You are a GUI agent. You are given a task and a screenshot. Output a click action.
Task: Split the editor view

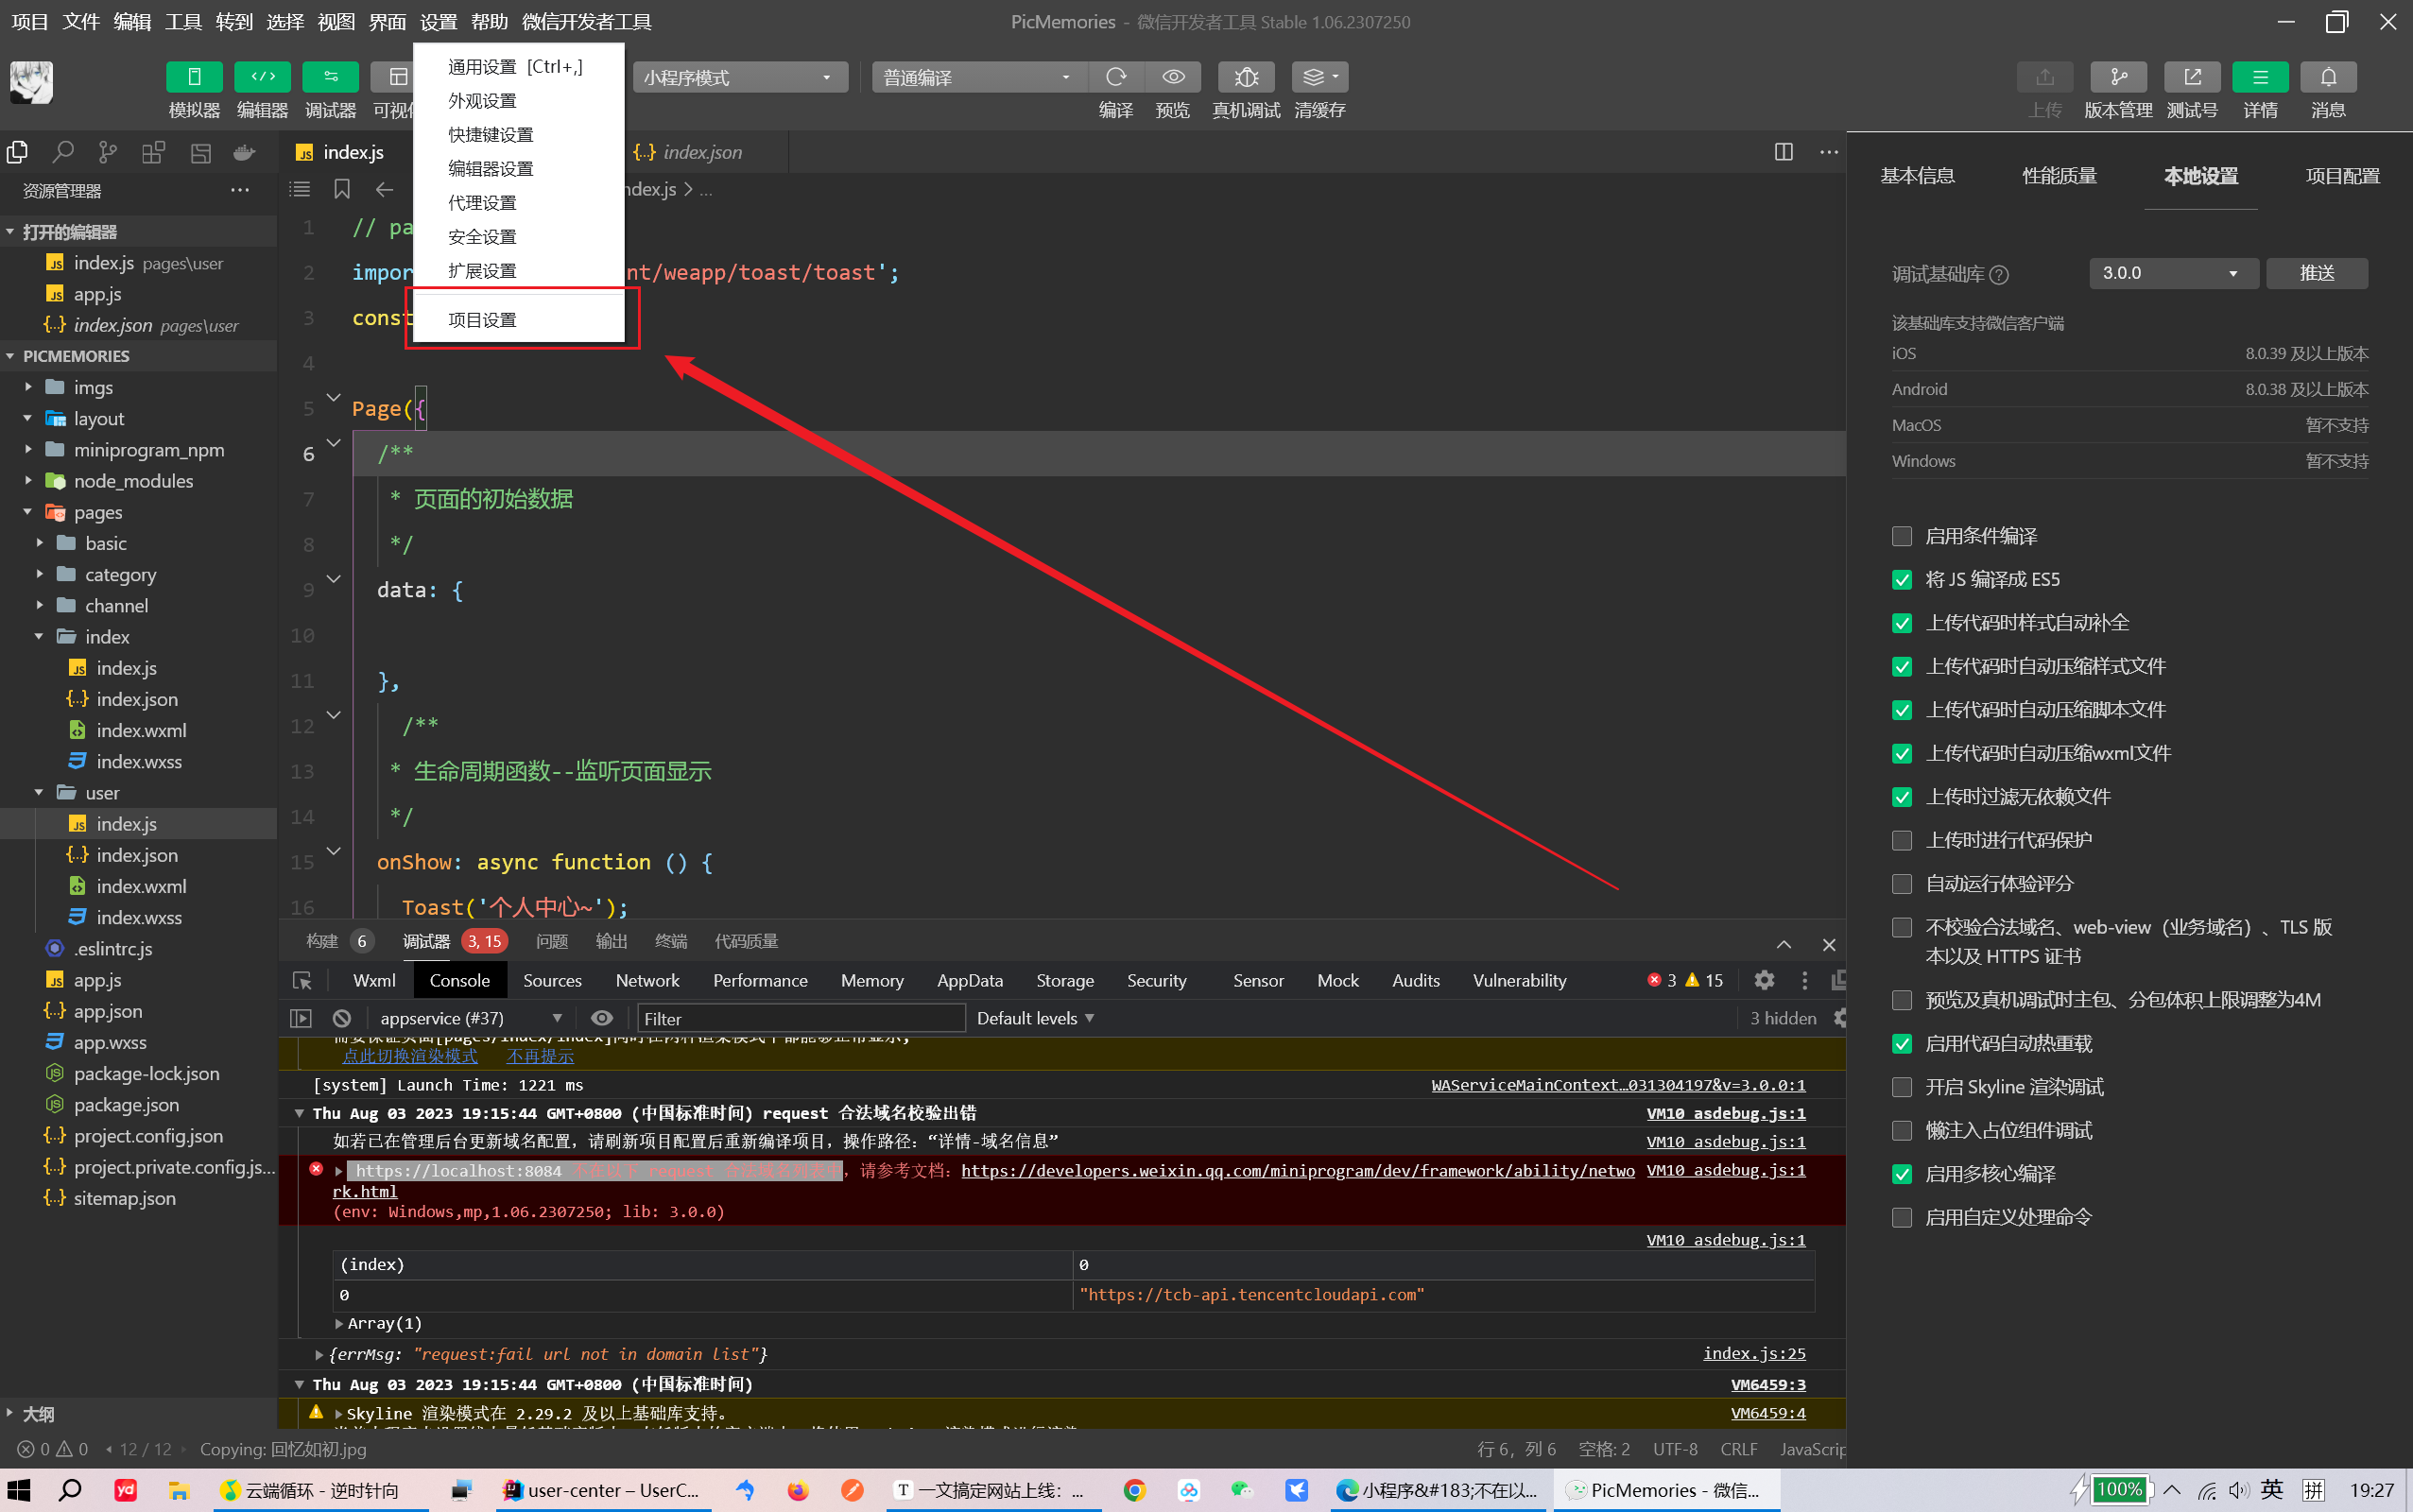(1783, 152)
